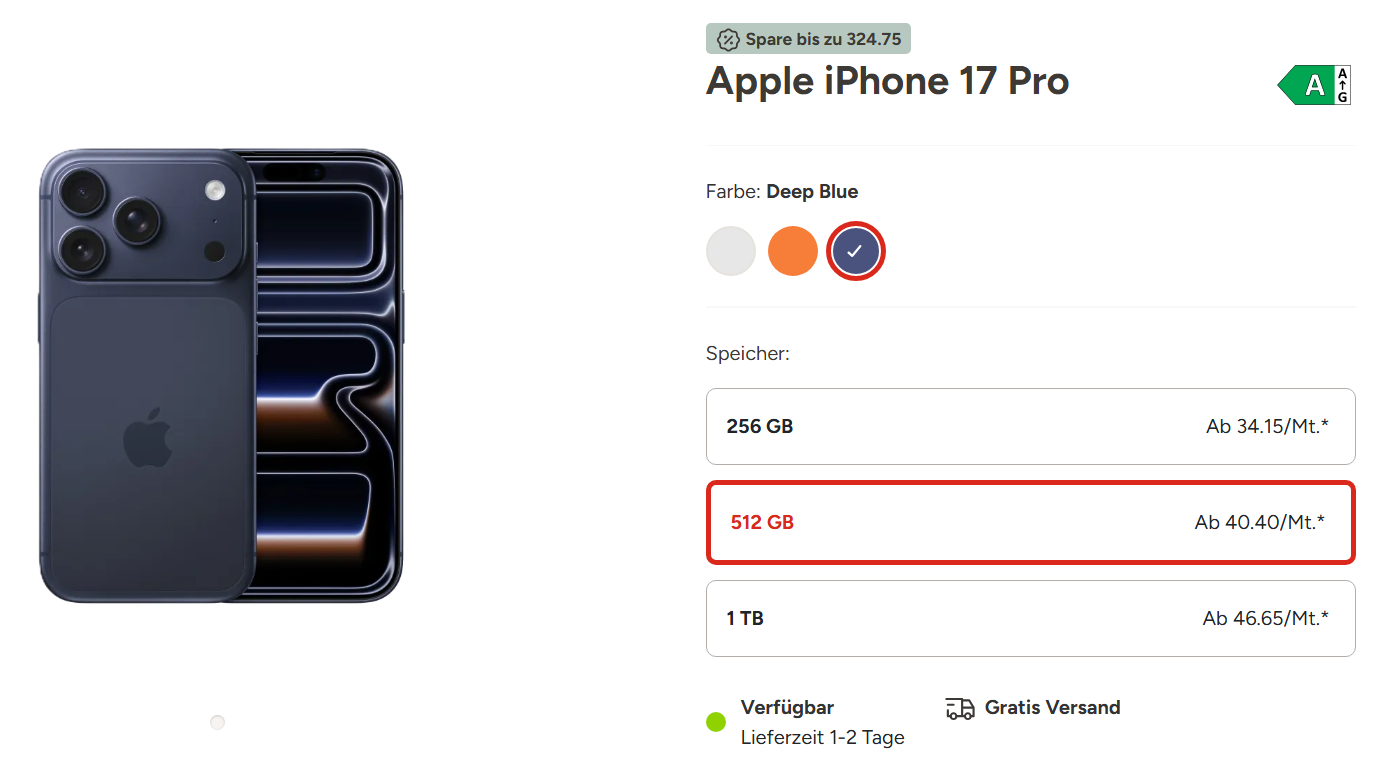1378x769 pixels.
Task: Click the delivery truck icon
Action: 960,709
